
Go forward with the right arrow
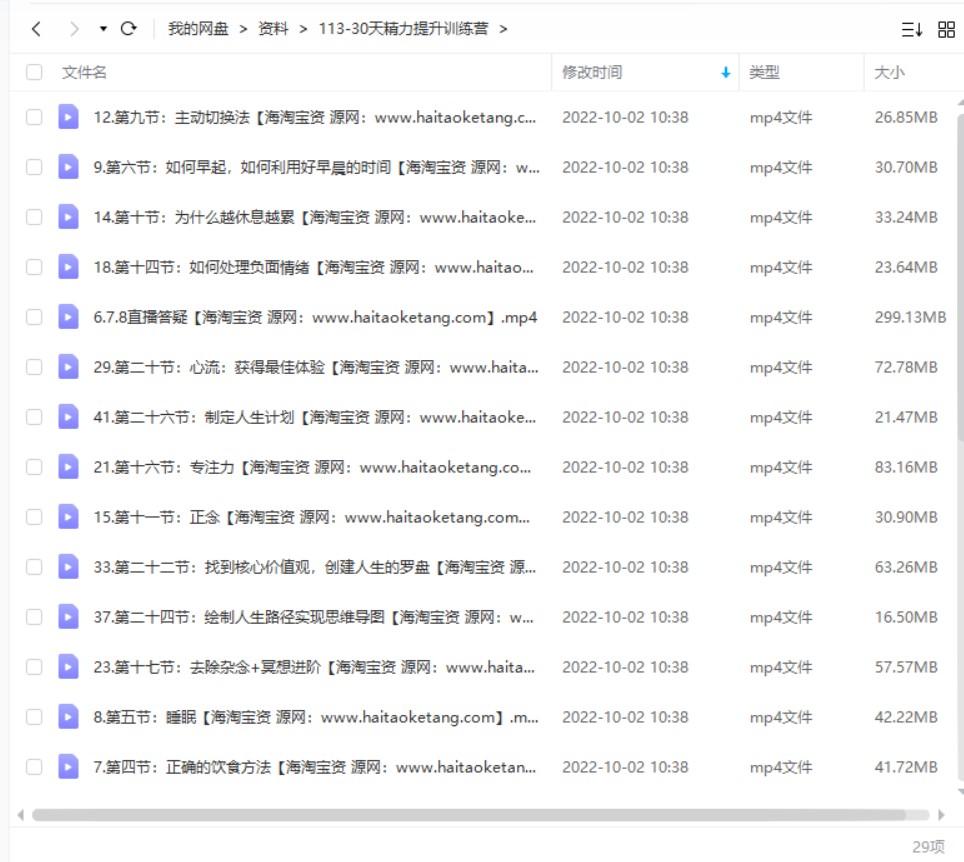[x=74, y=29]
